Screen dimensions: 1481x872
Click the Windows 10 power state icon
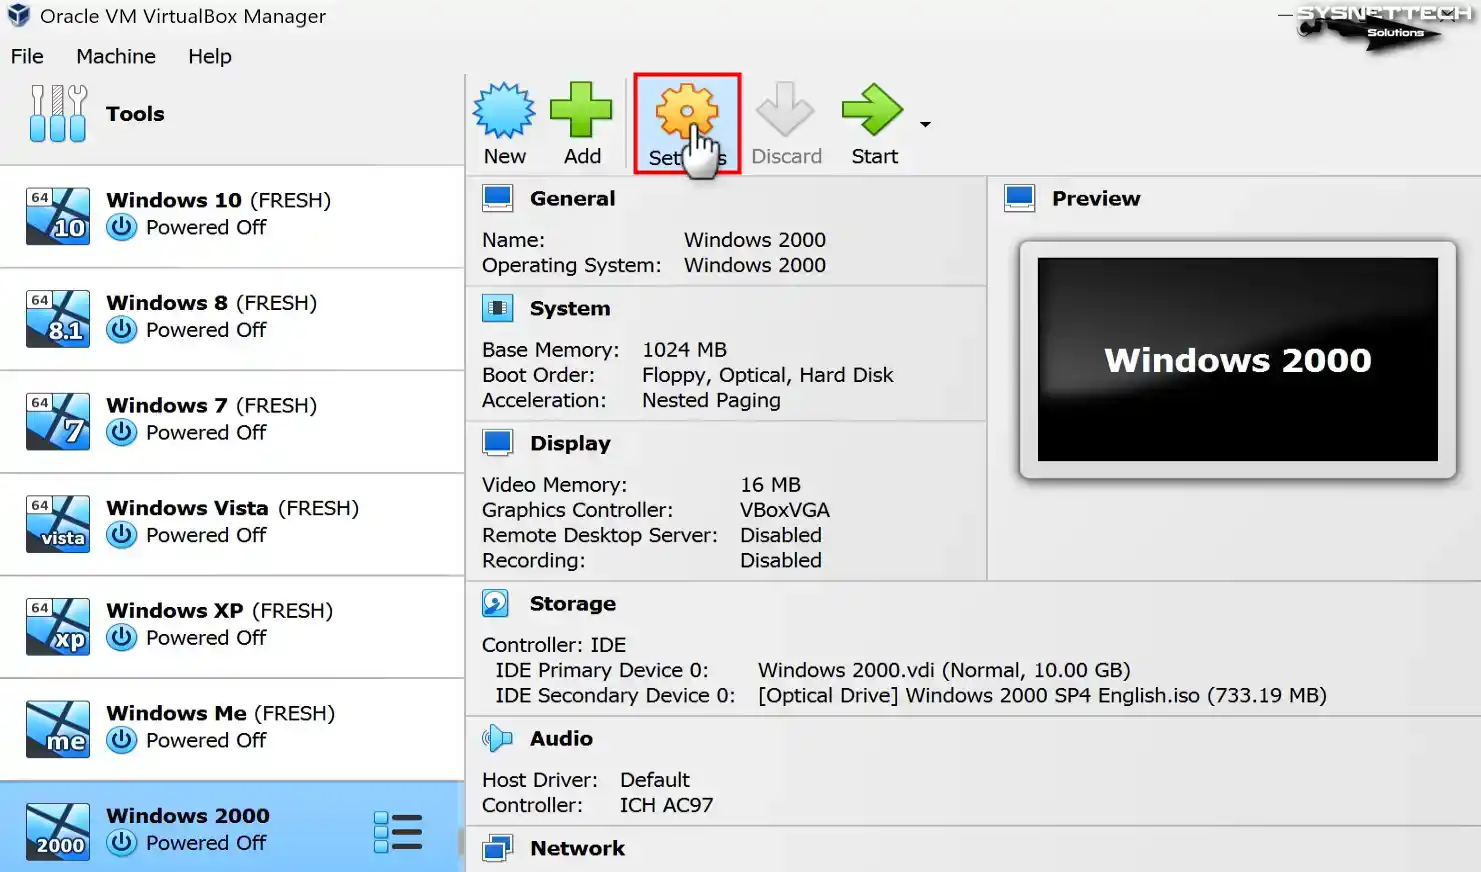click(122, 227)
